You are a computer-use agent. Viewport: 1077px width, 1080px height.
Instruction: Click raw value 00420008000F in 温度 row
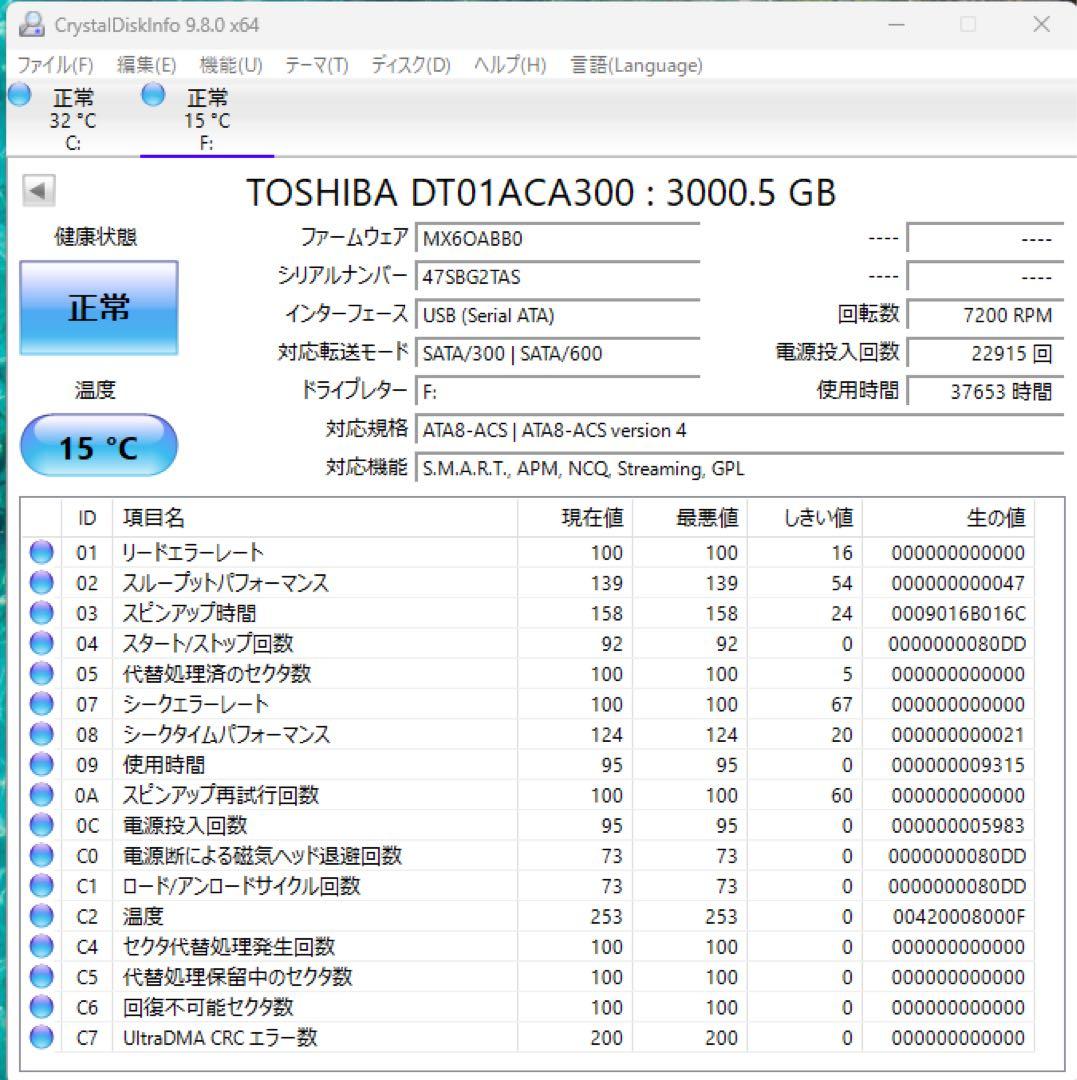pos(959,916)
